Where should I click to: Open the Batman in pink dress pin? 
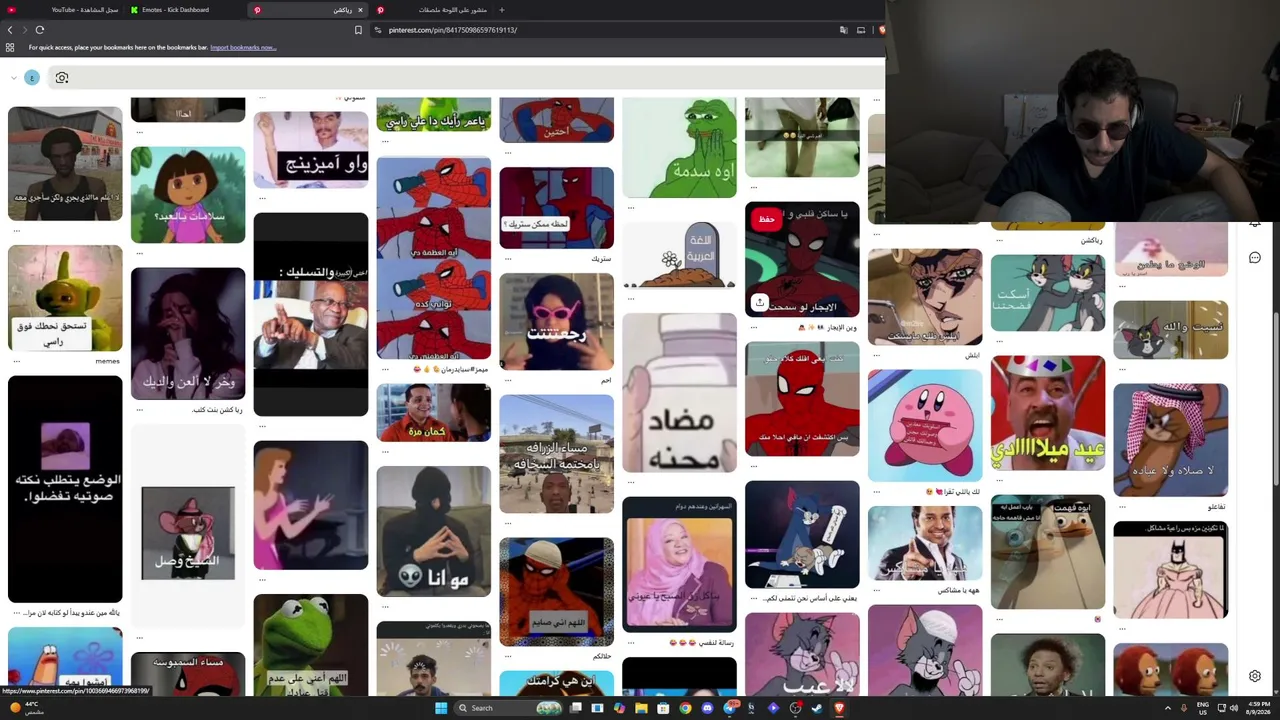[x=1171, y=570]
